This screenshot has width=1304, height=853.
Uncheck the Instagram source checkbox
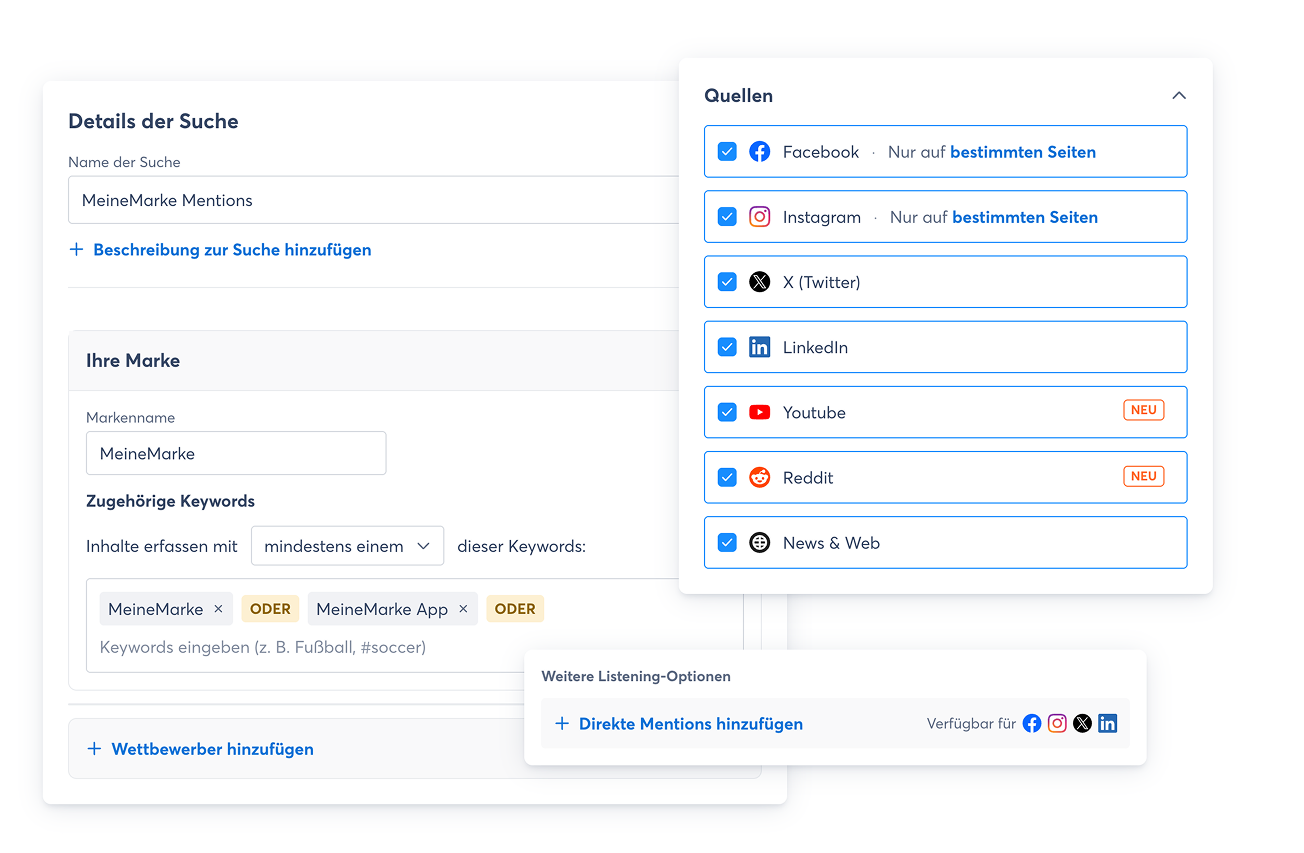pos(727,217)
